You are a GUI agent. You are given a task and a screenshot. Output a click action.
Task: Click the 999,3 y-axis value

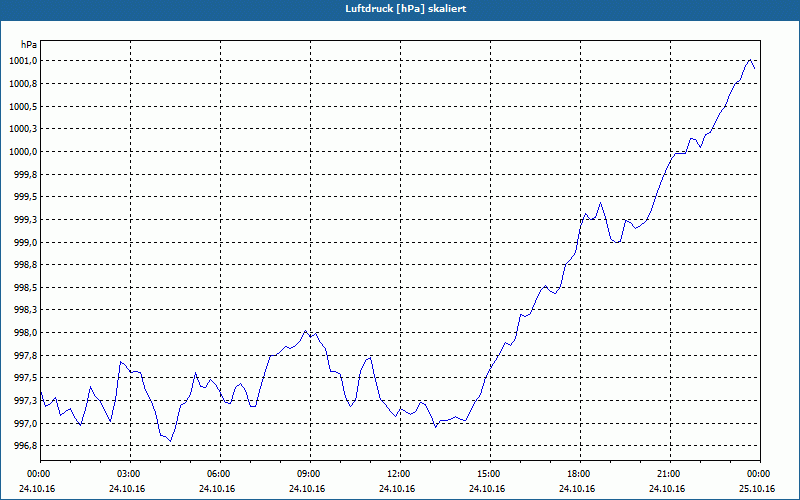pyautogui.click(x=26, y=220)
